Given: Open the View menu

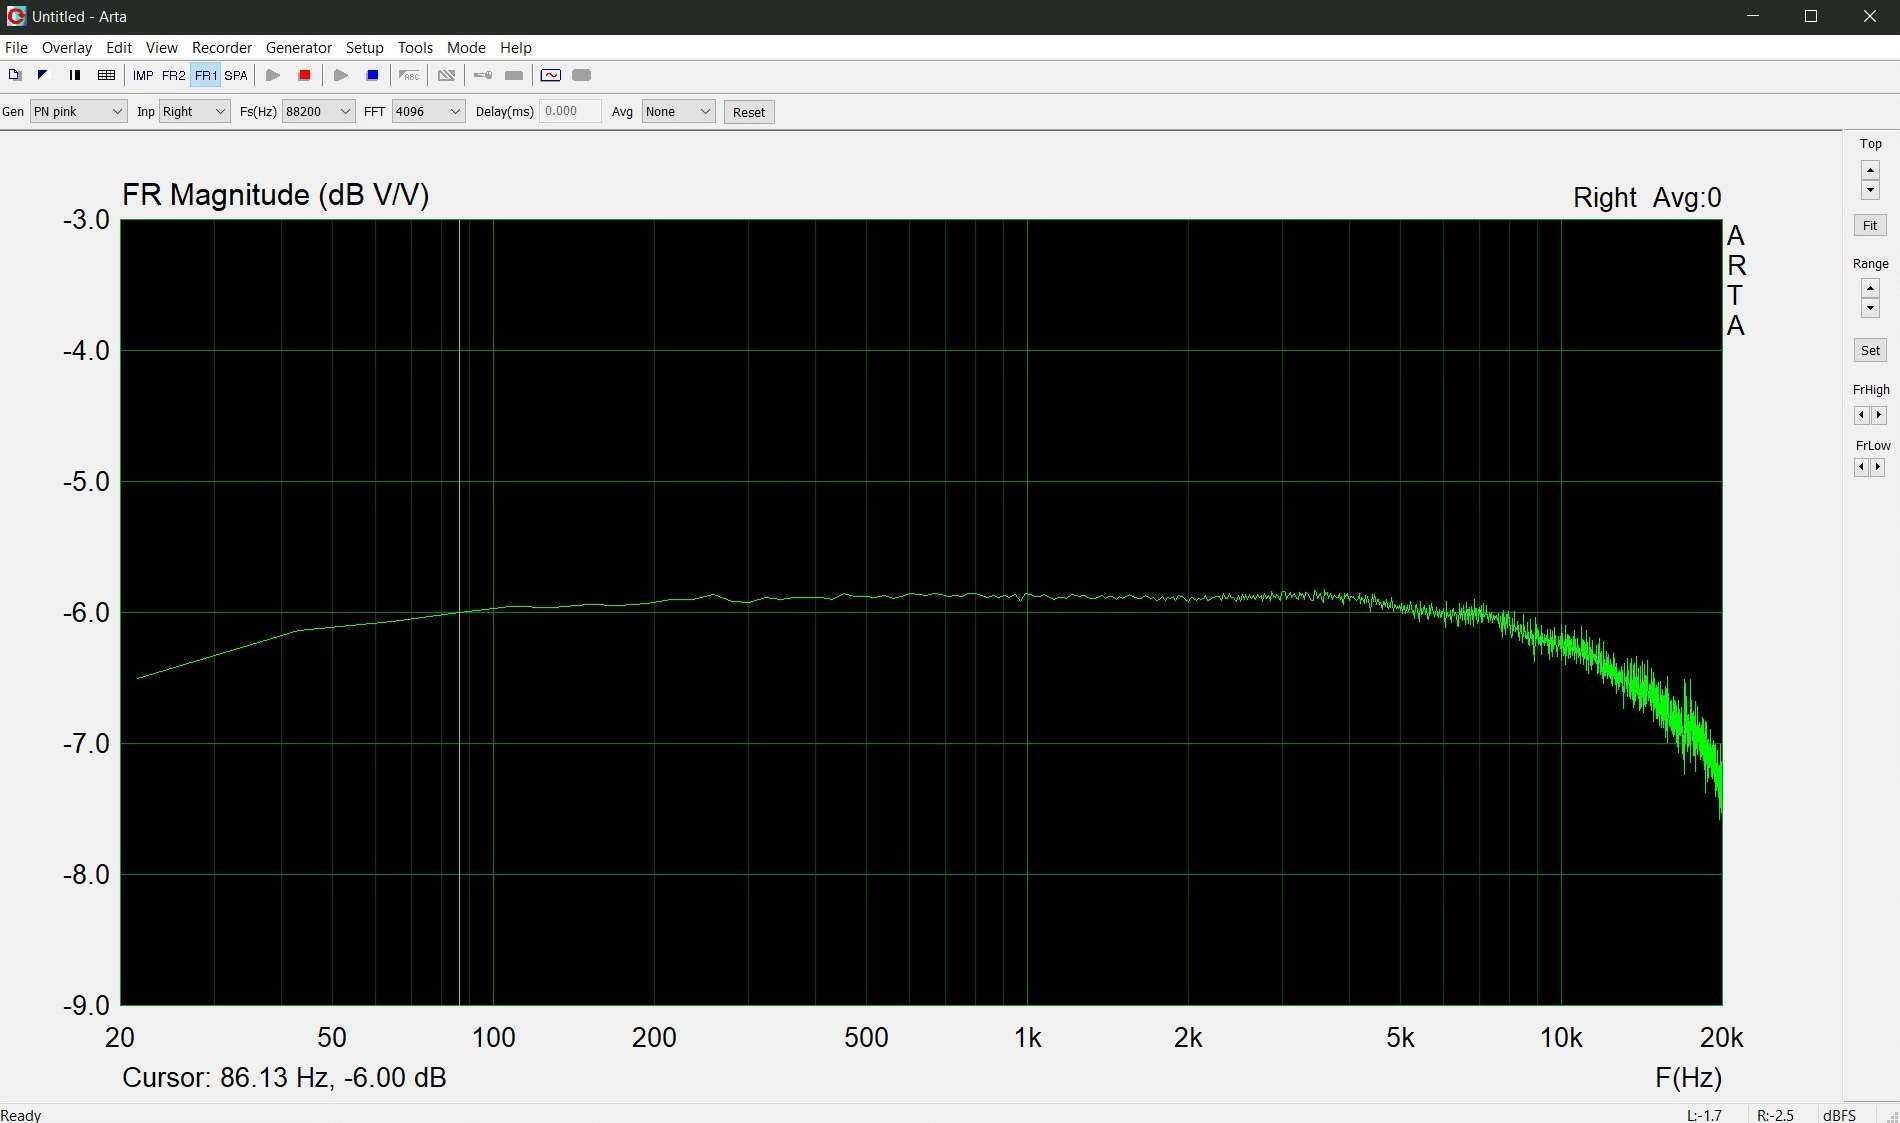Looking at the screenshot, I should (162, 48).
